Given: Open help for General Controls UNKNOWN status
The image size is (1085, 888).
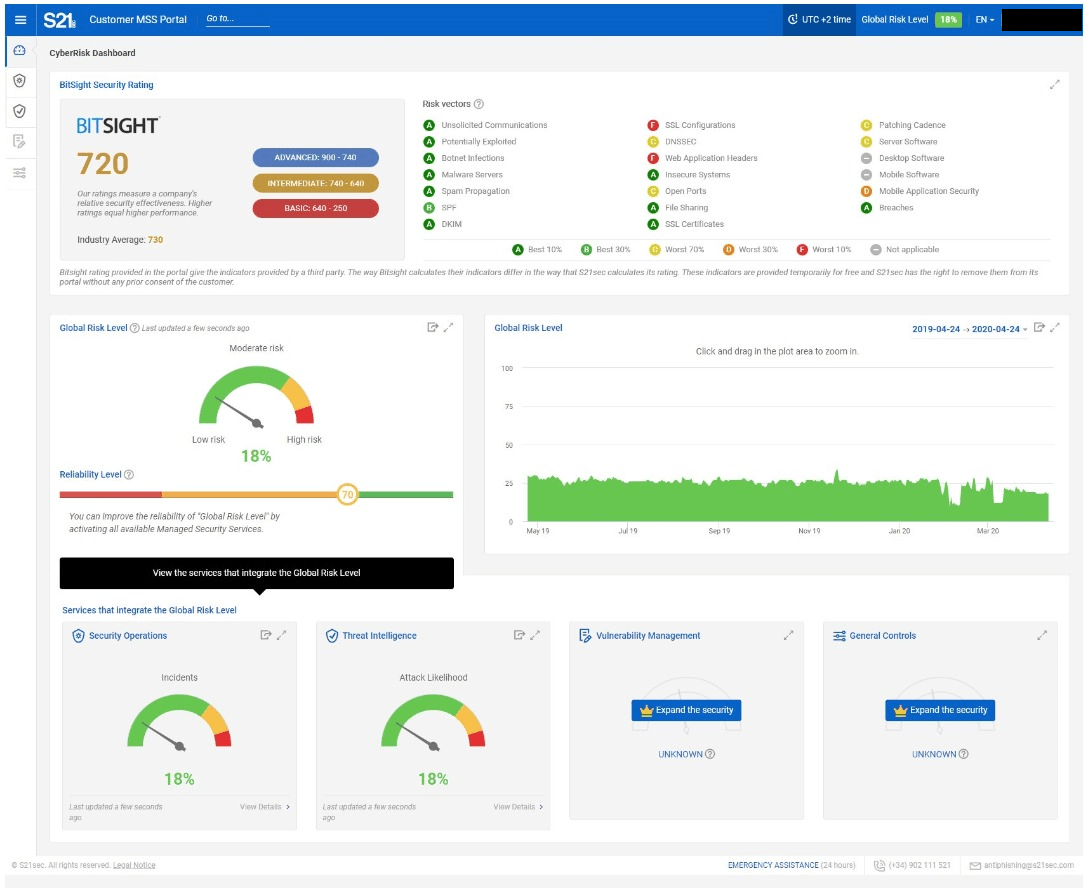Looking at the screenshot, I should (x=964, y=754).
